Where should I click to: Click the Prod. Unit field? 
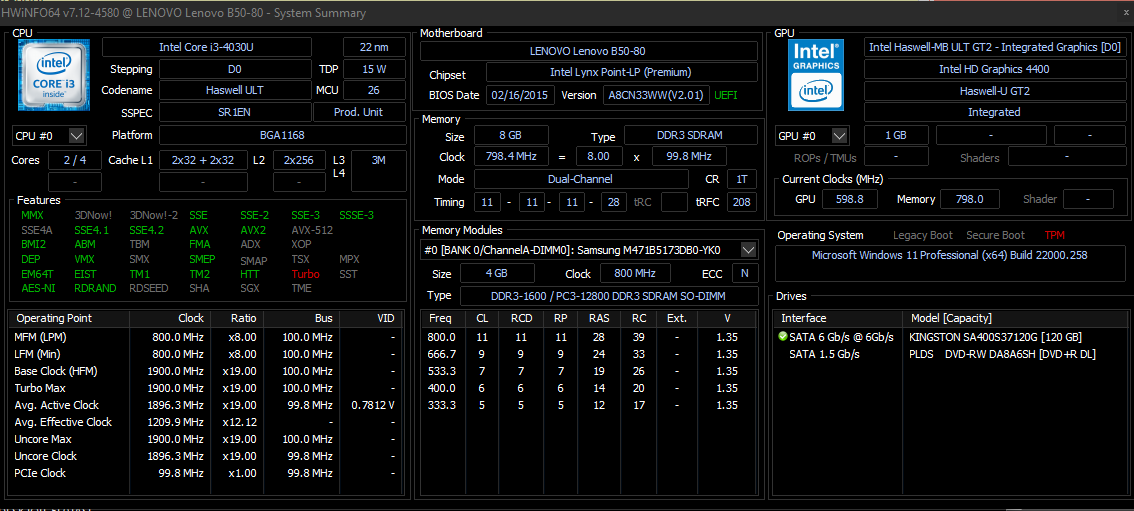point(359,113)
